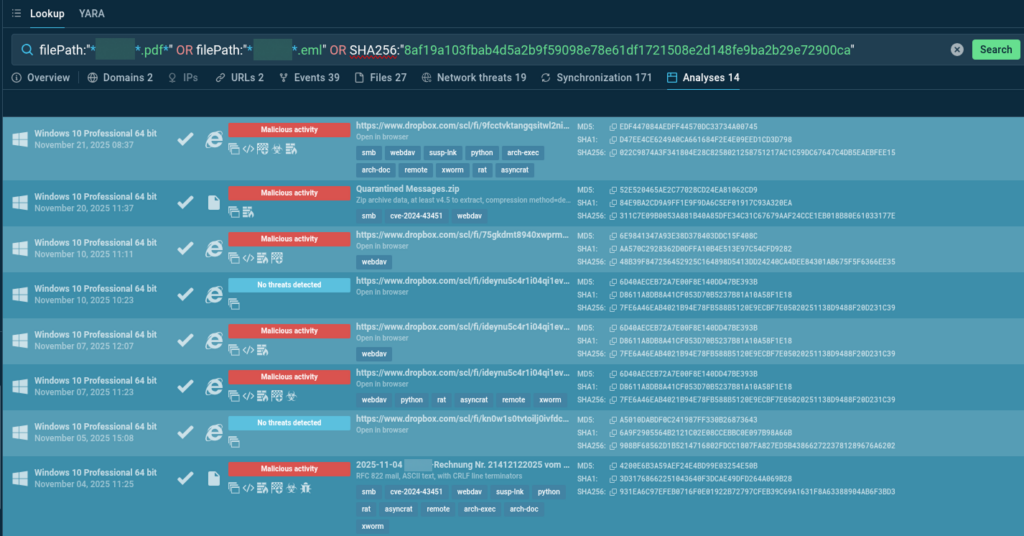Click inside the lookup query input field
The height and width of the screenshot is (536, 1024).
pyautogui.click(x=600, y=49)
